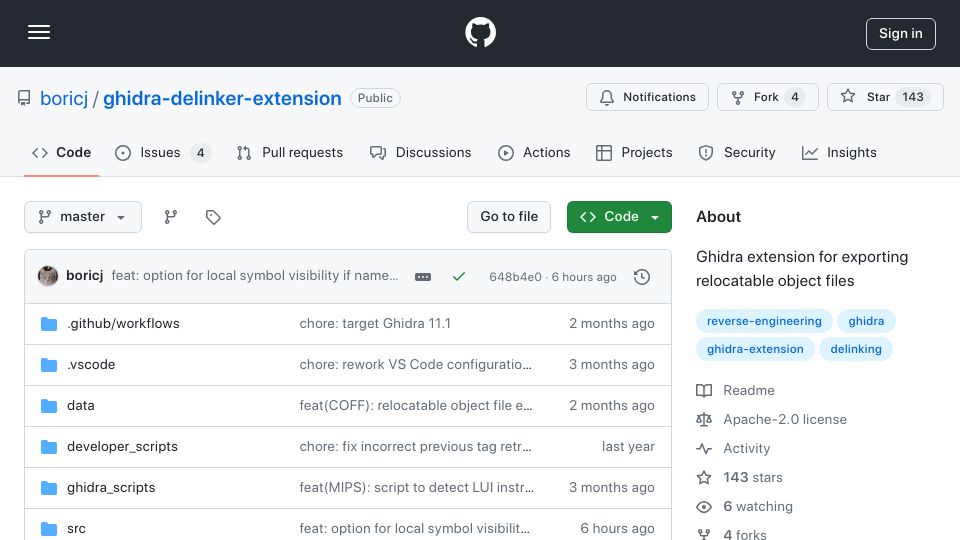960x540 pixels.
Task: Open commit 648b4e0
Action: coord(515,277)
